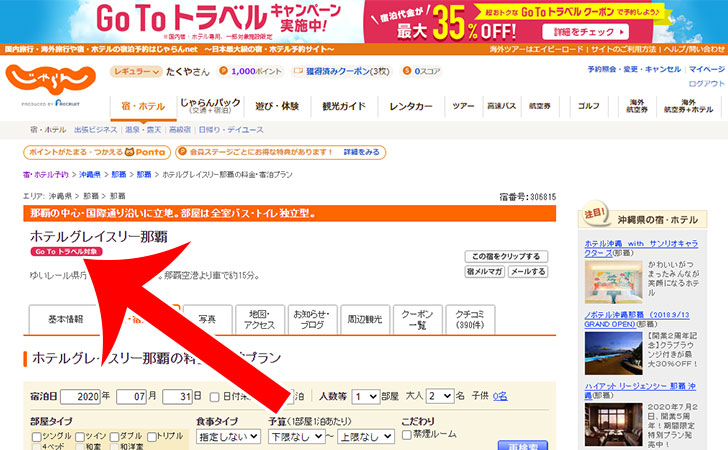Open adults count dropdown showing 2
This screenshot has height=450, width=728.
coord(440,396)
